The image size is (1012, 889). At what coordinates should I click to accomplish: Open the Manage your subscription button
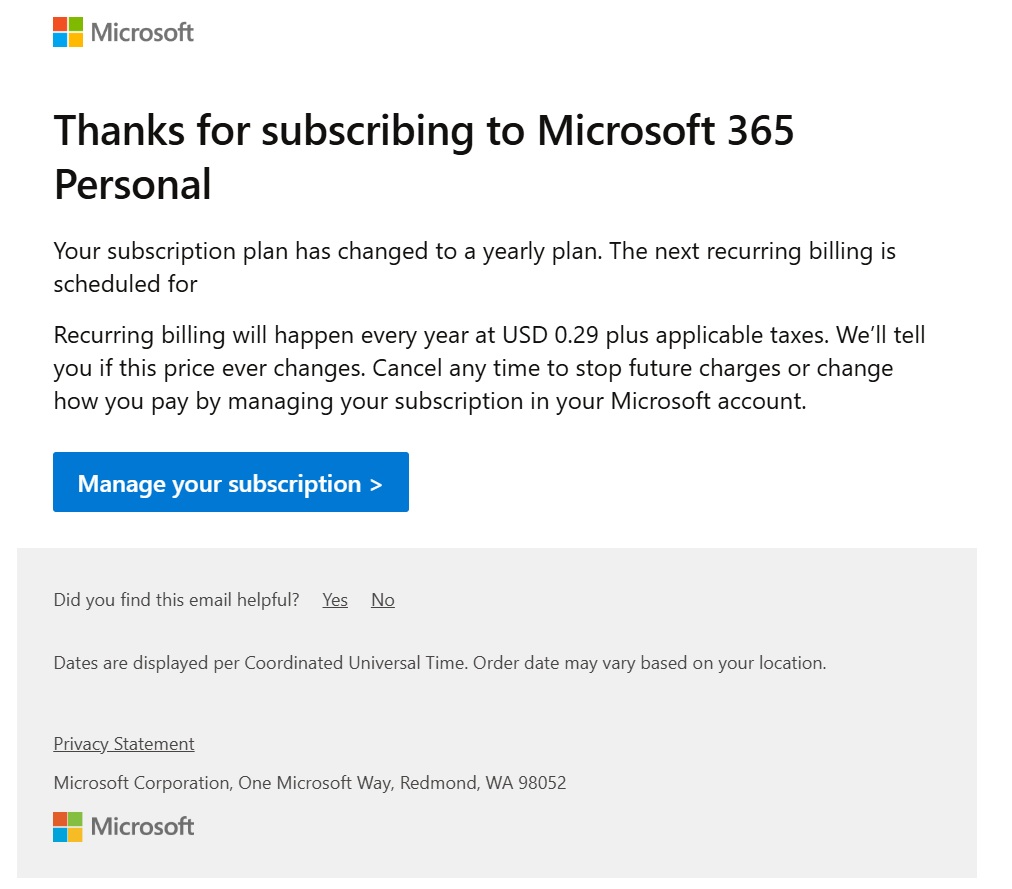pos(230,483)
